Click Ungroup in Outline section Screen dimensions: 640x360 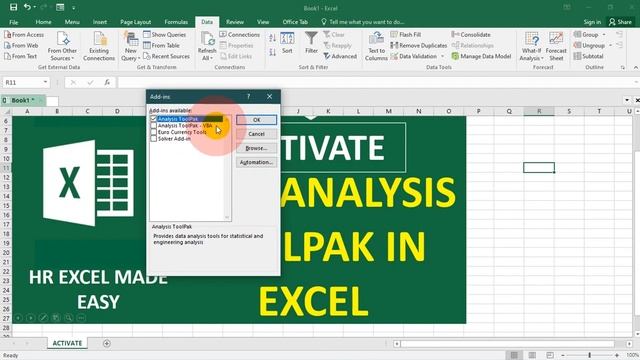[x=589, y=45]
